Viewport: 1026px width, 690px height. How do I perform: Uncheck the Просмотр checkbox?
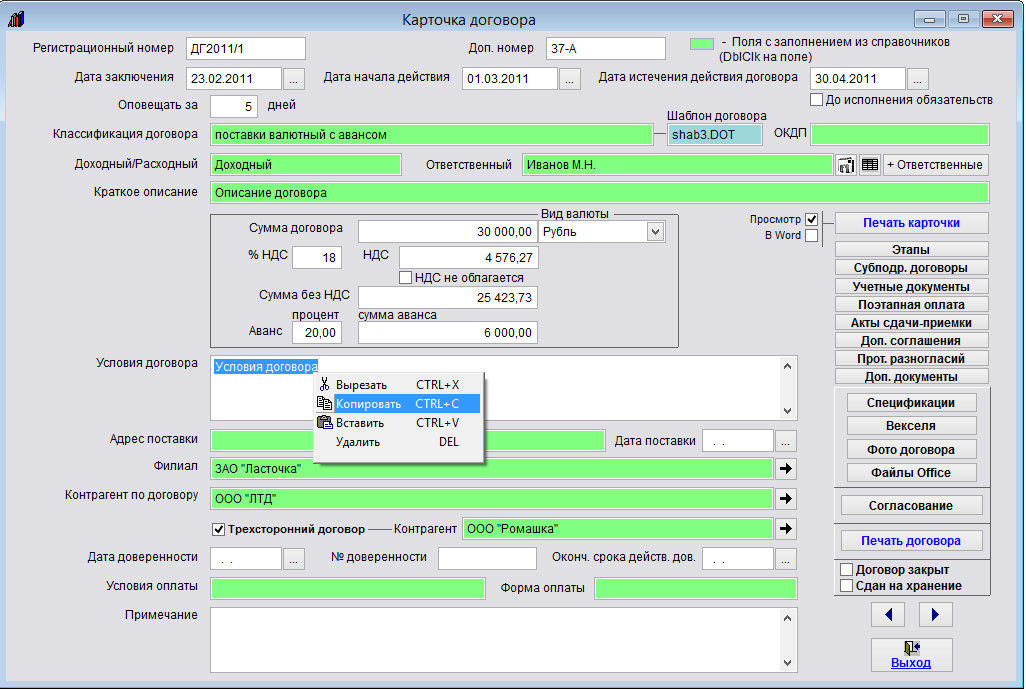click(812, 220)
